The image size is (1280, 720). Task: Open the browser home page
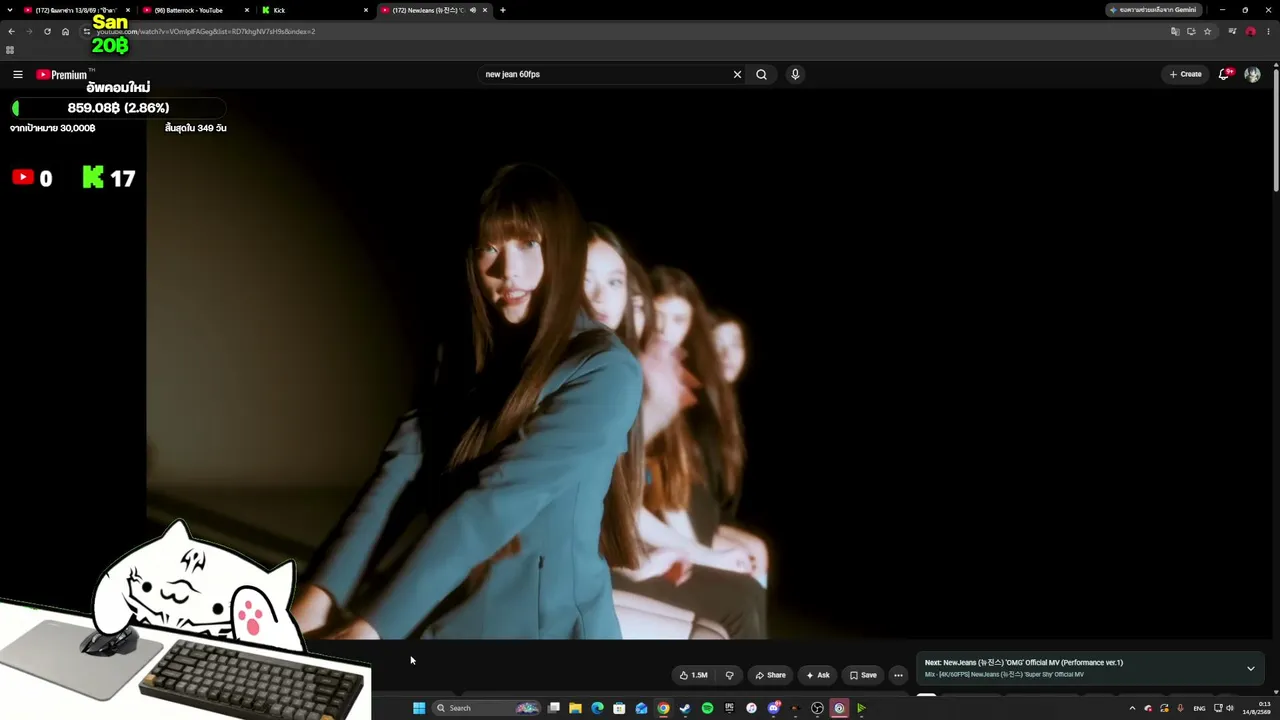[x=65, y=31]
